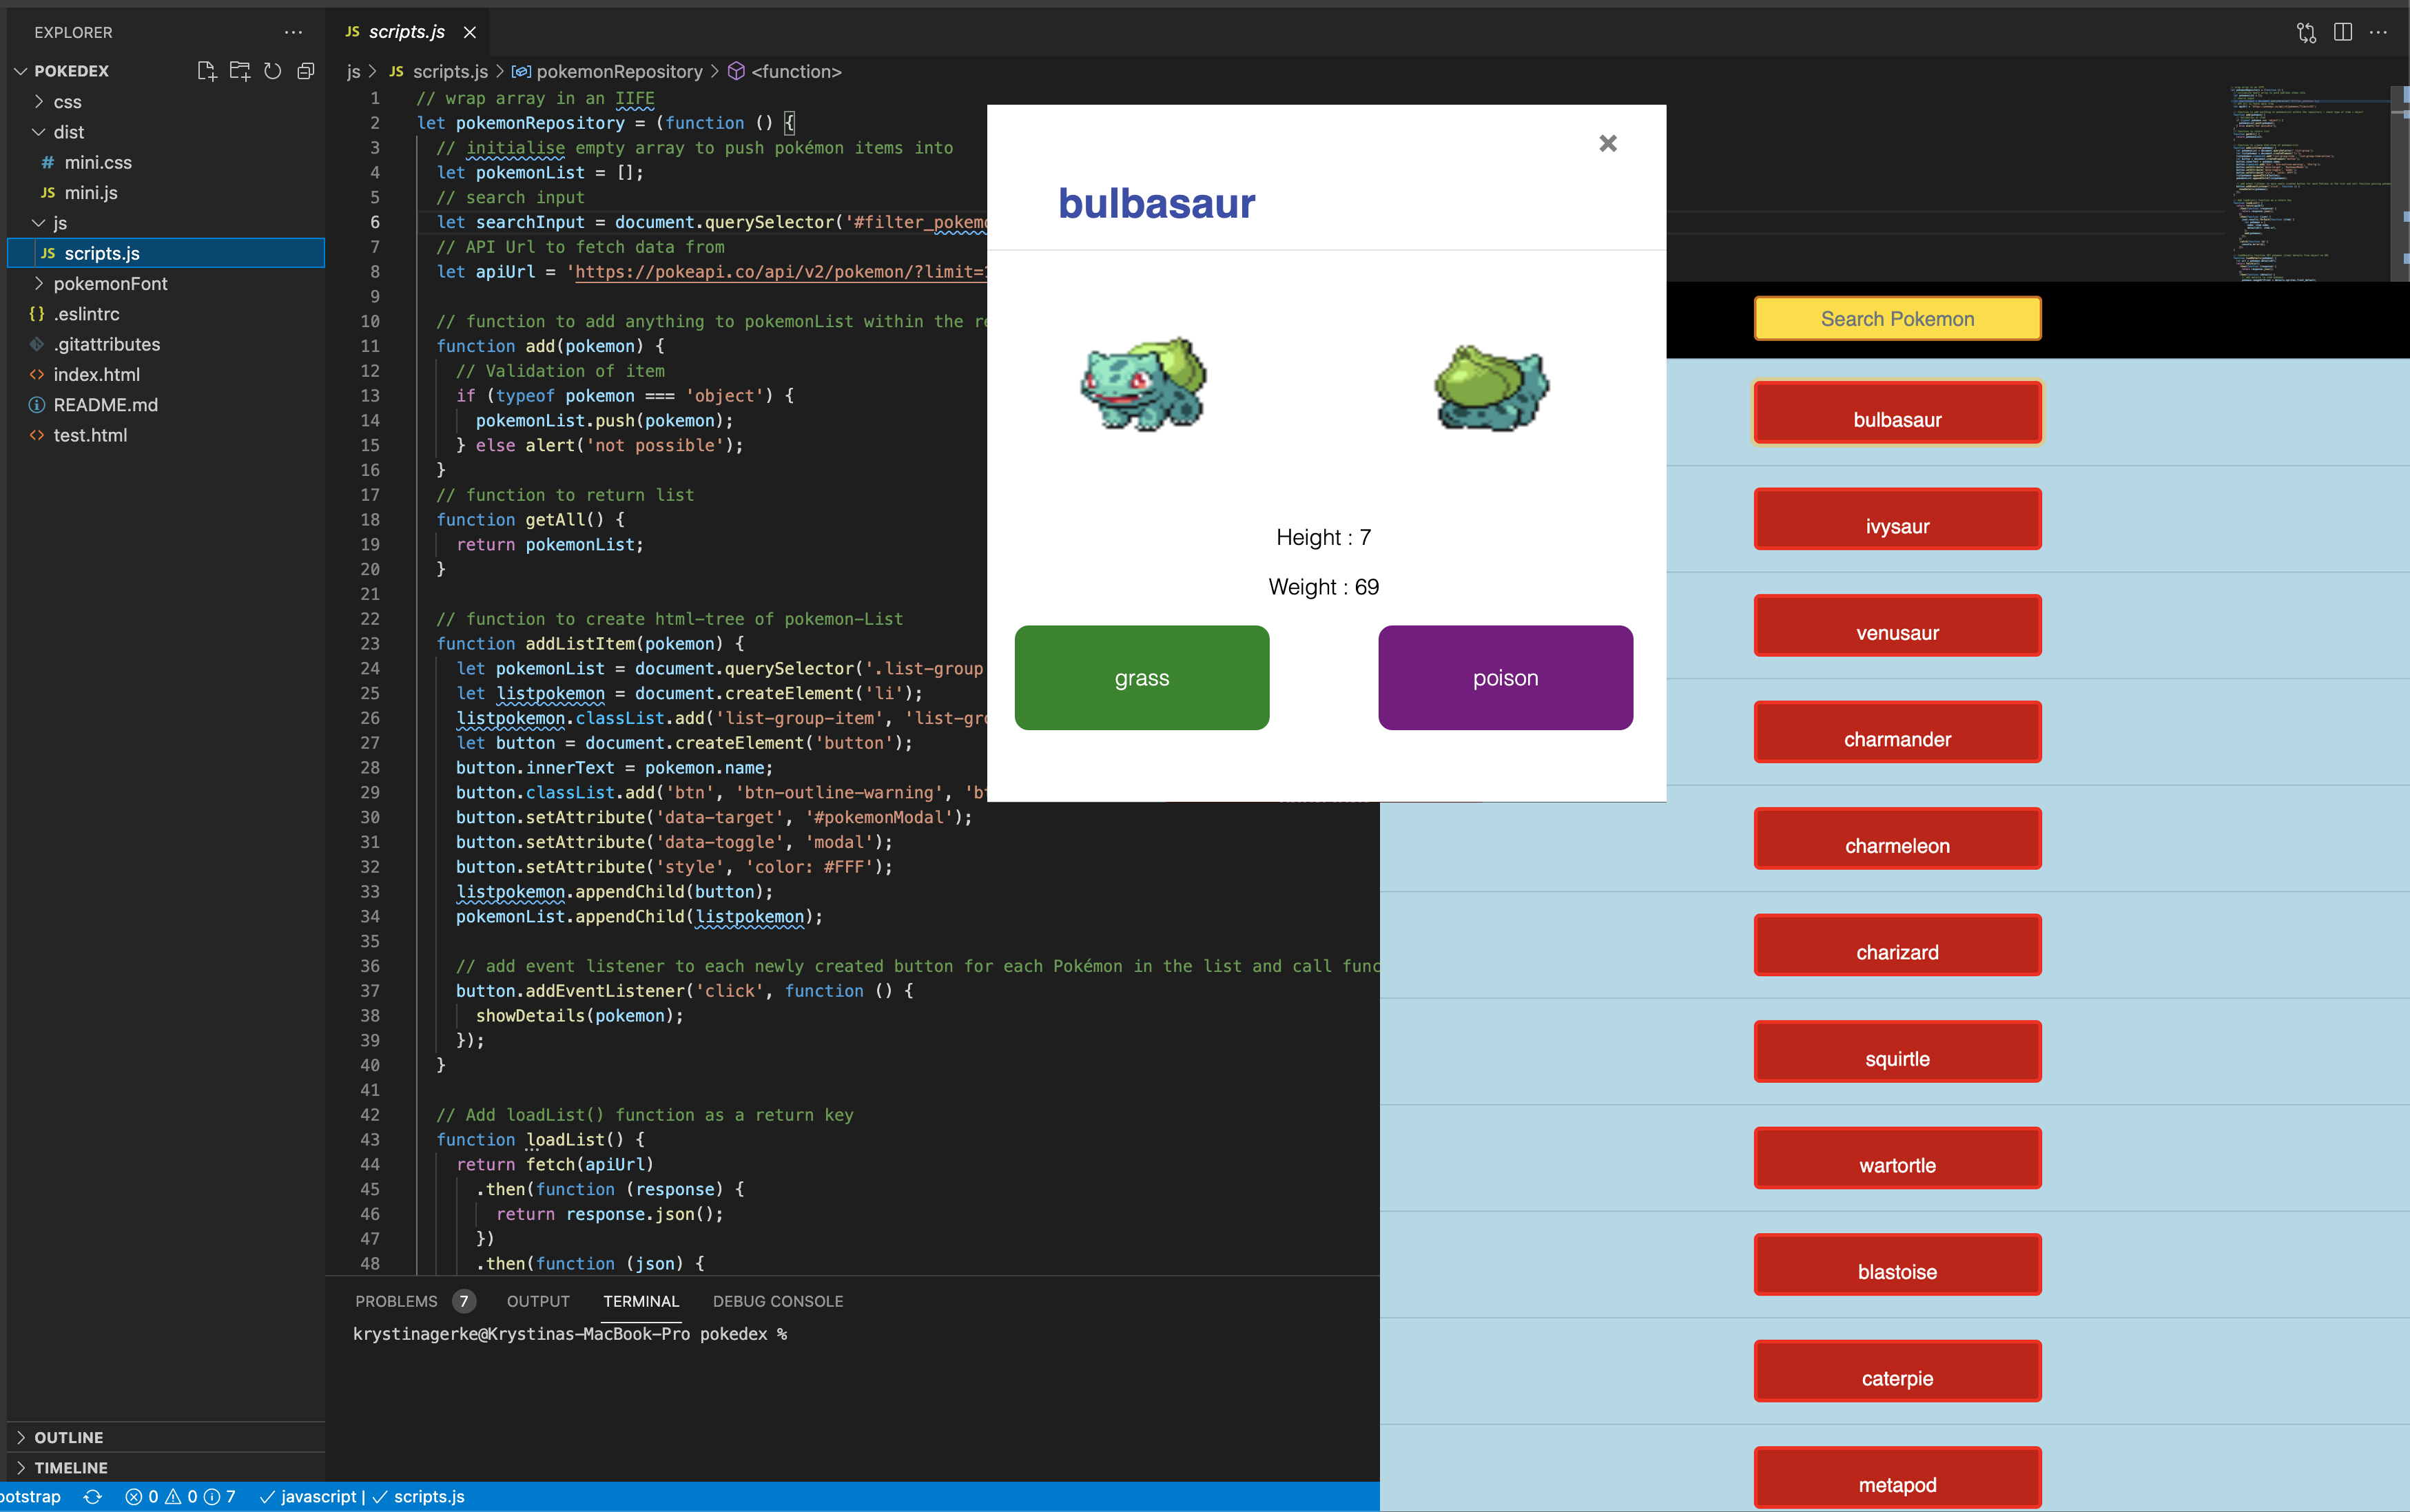Screen dimensions: 2410x1512
Task: Click the purple poison type badge
Action: tap(1505, 678)
